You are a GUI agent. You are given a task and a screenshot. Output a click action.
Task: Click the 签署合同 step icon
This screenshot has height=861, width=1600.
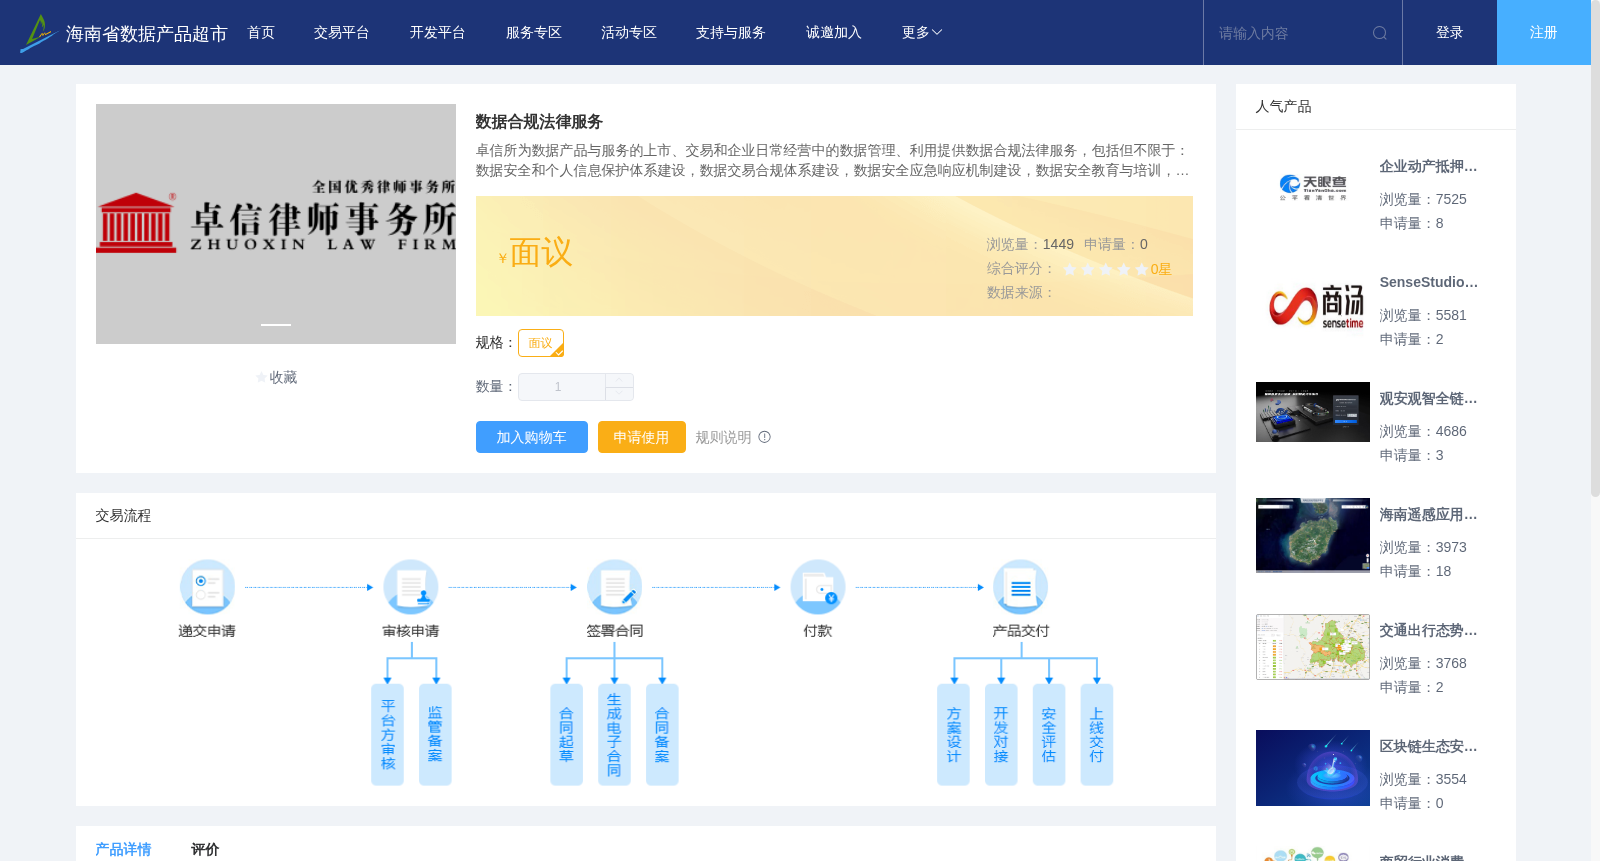[614, 587]
